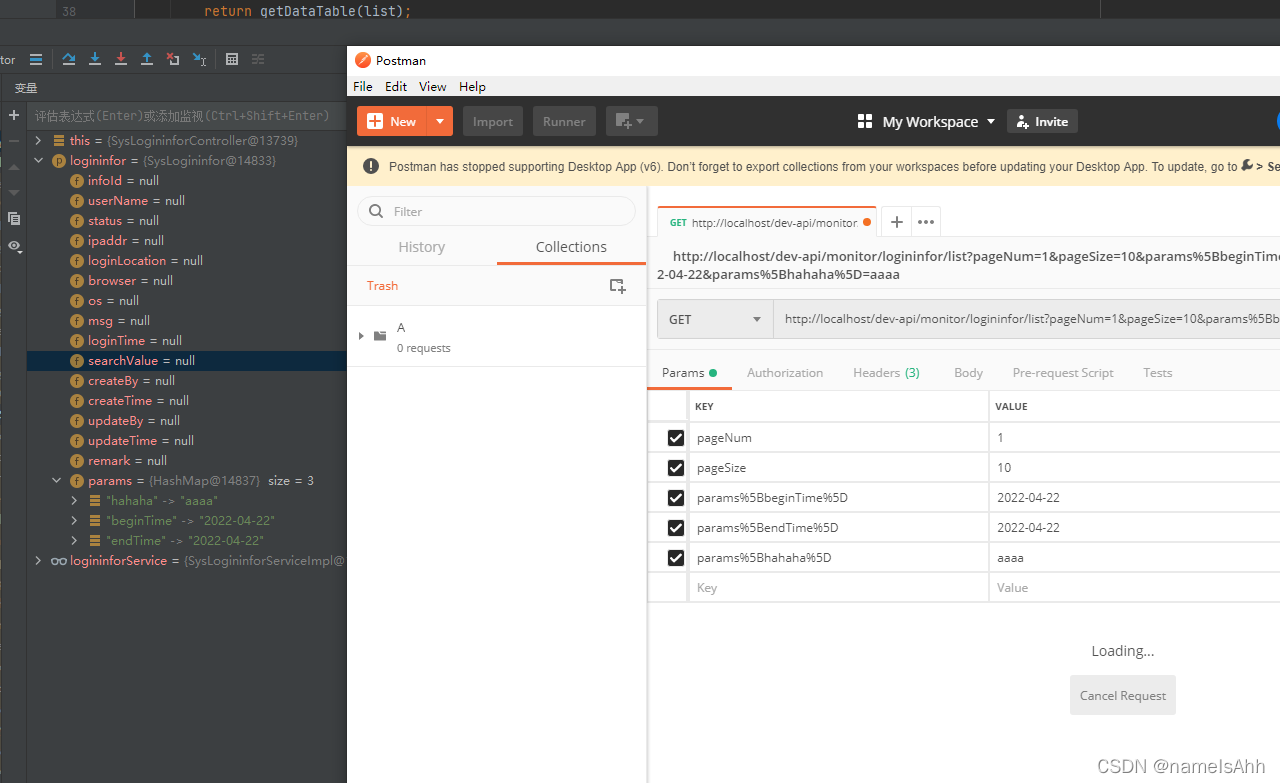Open the Trash link
Image resolution: width=1280 pixels, height=783 pixels.
point(382,286)
